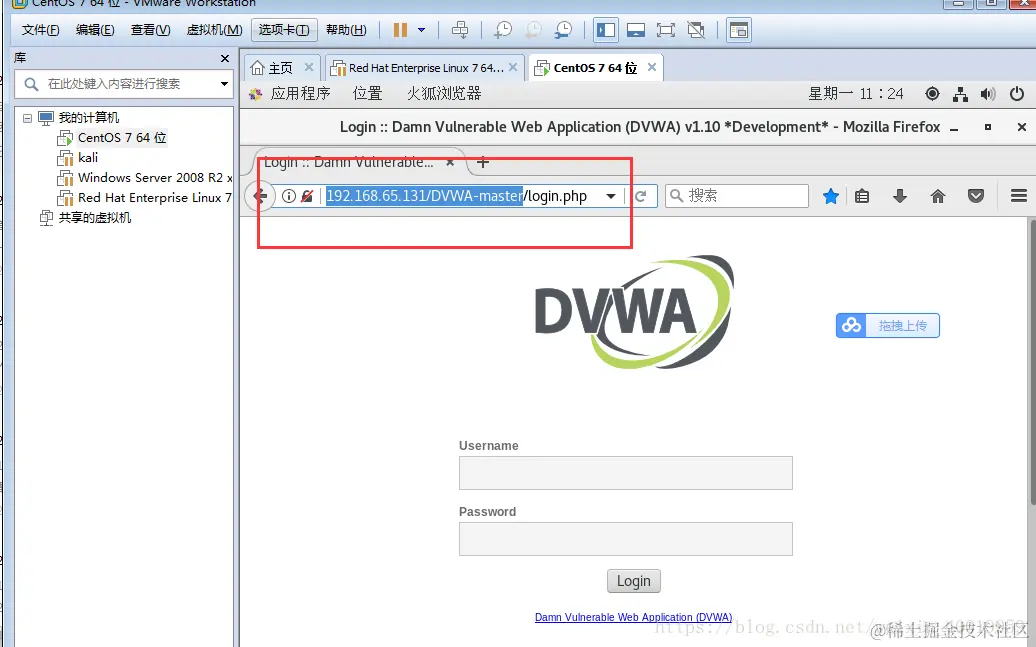Click the console view icon in VMware toolbar
1036x647 pixels.
click(x=739, y=30)
